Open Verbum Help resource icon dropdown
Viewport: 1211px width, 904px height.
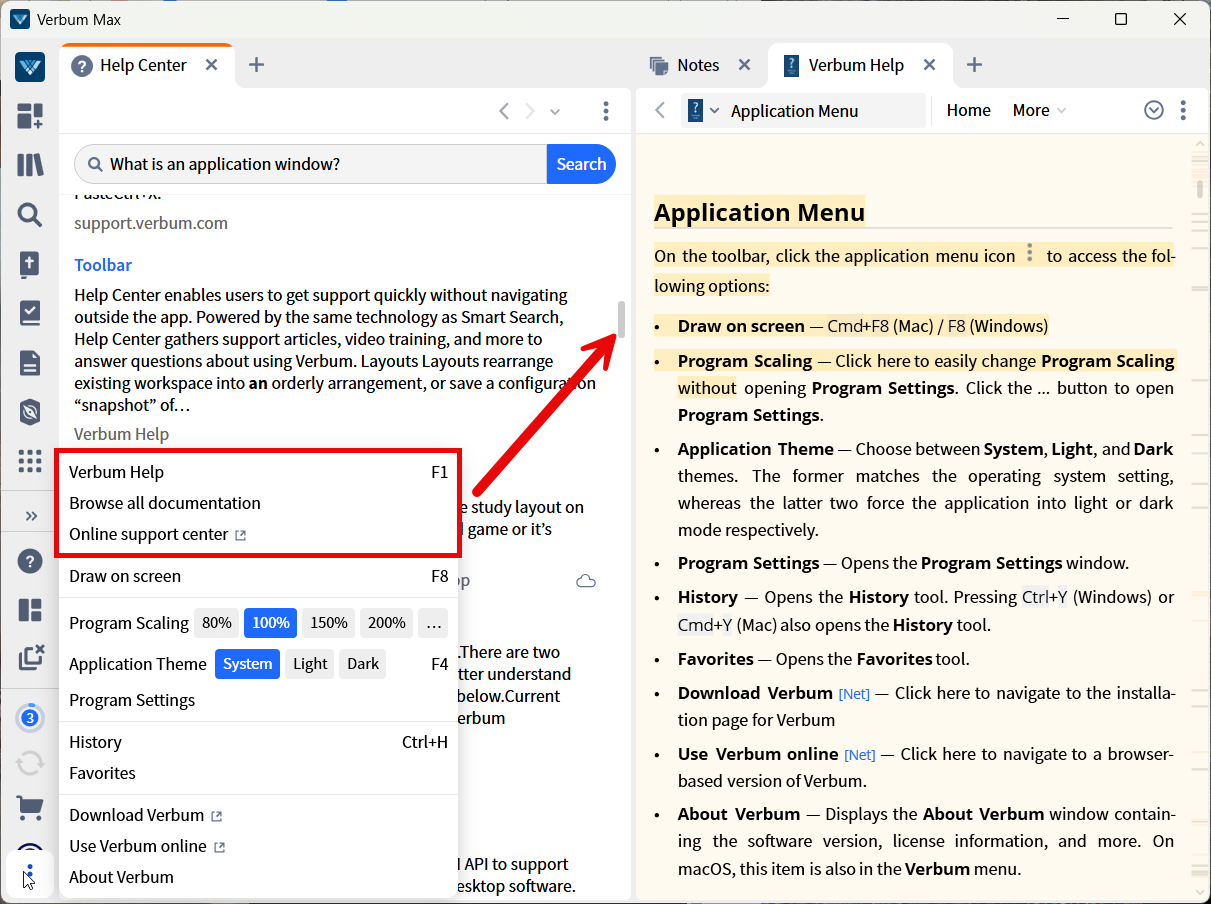click(703, 111)
